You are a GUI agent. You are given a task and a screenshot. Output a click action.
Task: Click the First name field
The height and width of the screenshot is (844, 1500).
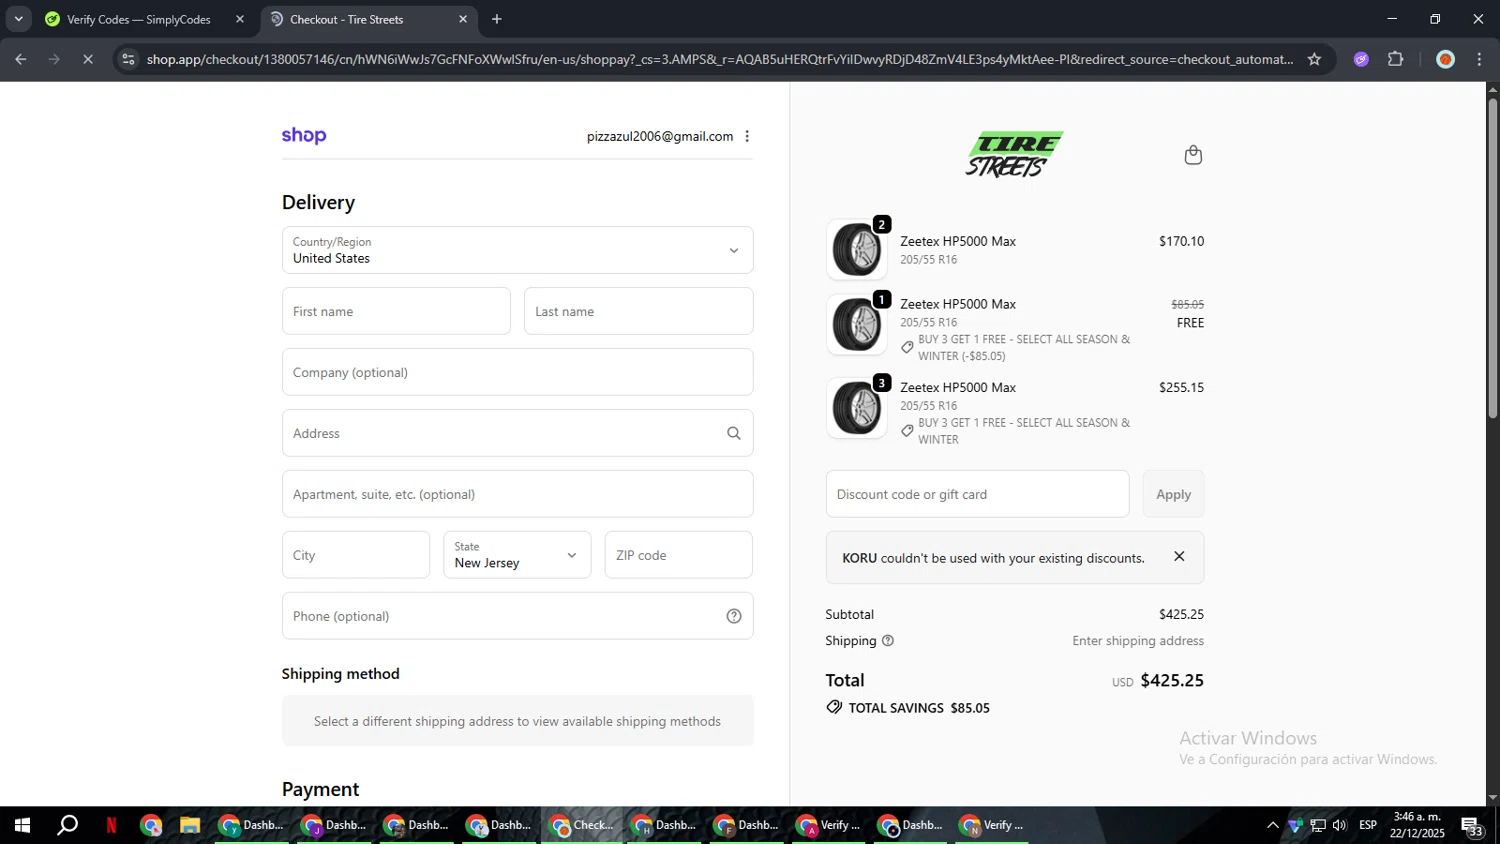396,311
